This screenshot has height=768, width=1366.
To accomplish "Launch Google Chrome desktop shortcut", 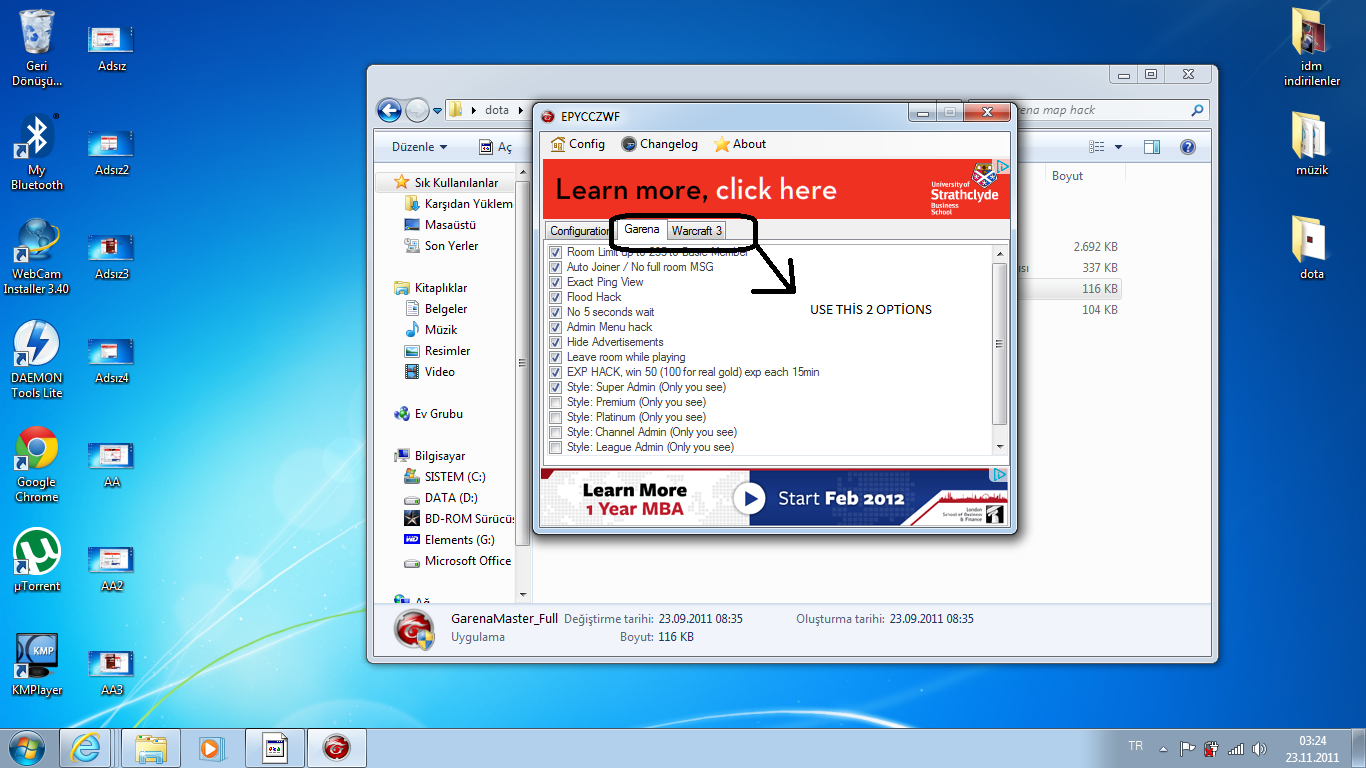I will (x=37, y=464).
